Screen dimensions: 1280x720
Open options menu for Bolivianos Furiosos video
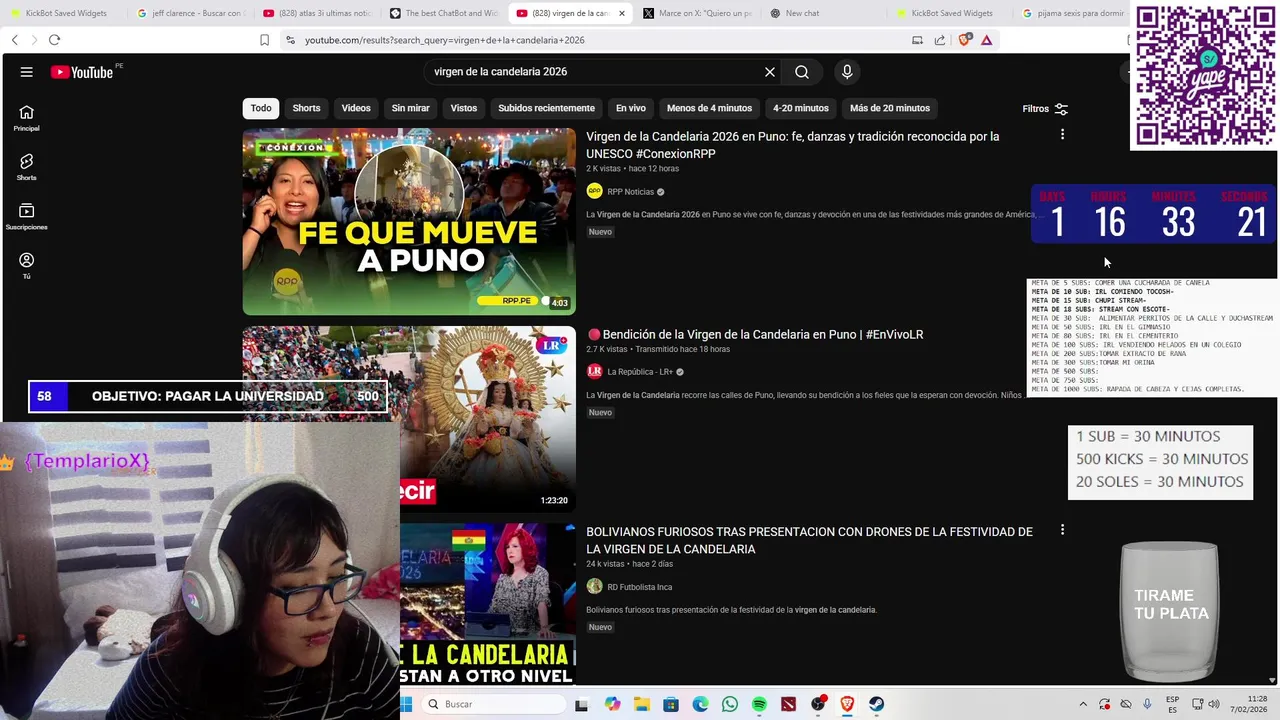click(1062, 530)
